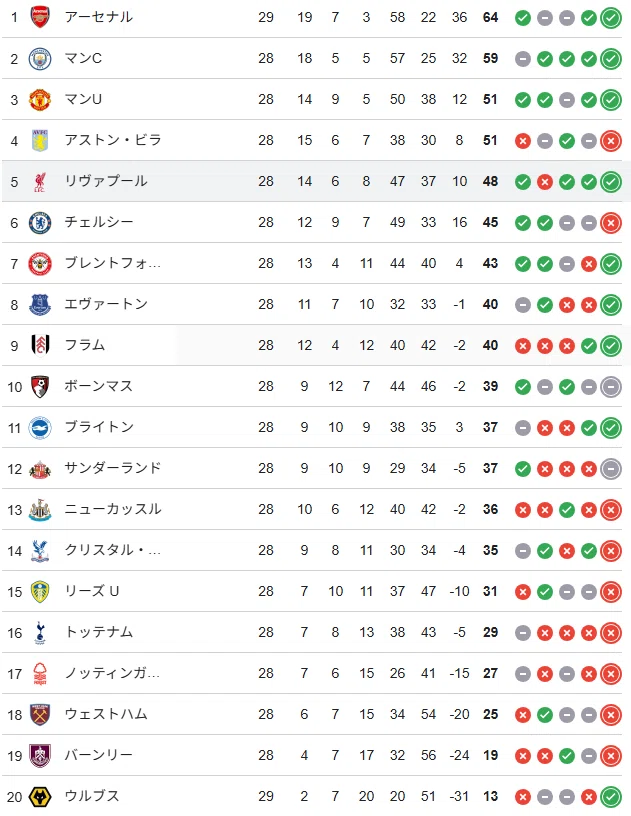Click the バーンリー team name
Viewport: 631px width, 816px height.
98,755
